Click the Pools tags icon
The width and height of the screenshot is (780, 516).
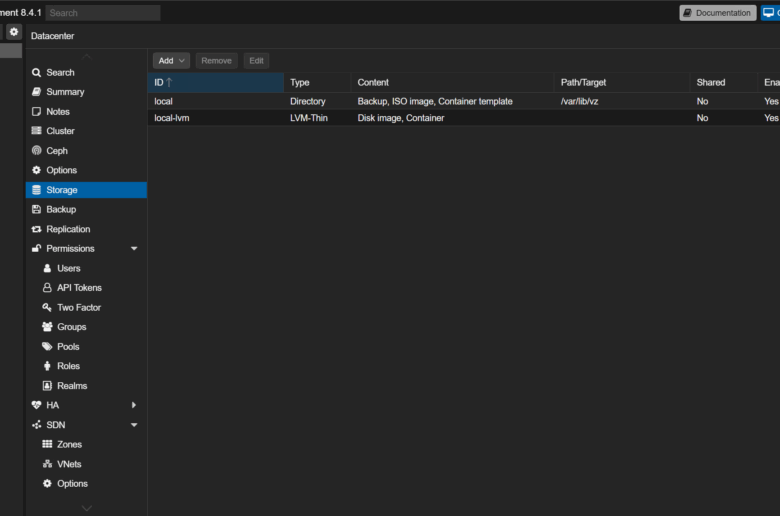click(x=47, y=346)
